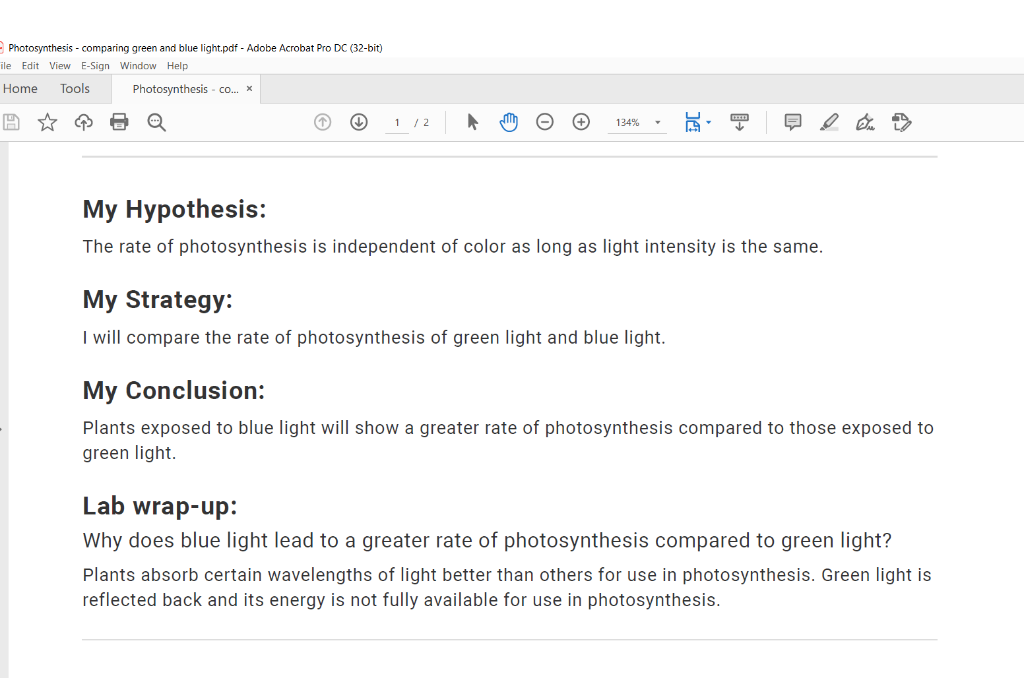Open the Help menu

click(x=177, y=66)
